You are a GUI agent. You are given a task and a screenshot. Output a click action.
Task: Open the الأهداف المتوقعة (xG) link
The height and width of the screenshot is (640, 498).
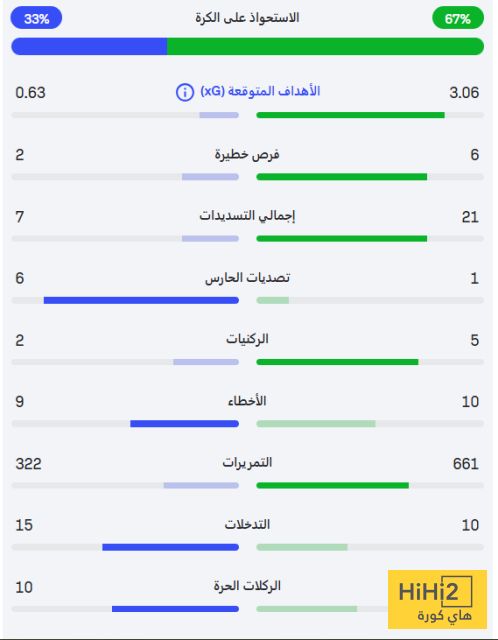point(260,91)
